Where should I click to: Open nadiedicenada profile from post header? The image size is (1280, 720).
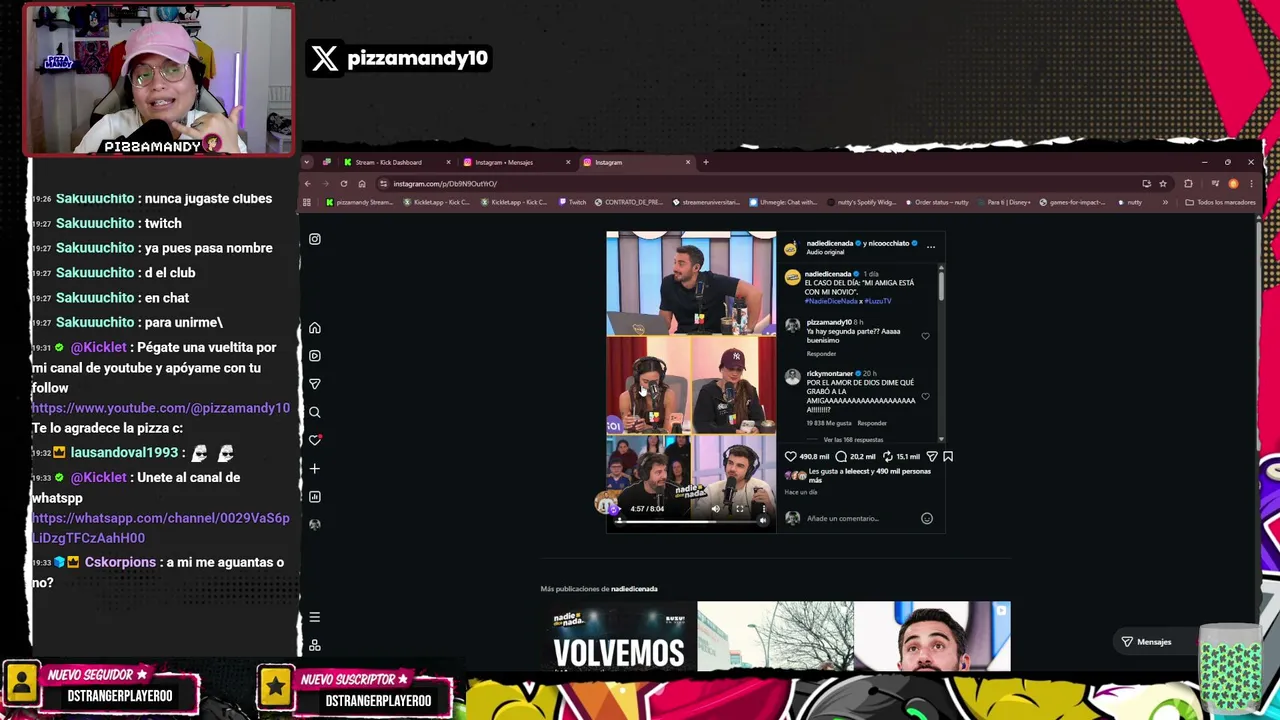830,243
